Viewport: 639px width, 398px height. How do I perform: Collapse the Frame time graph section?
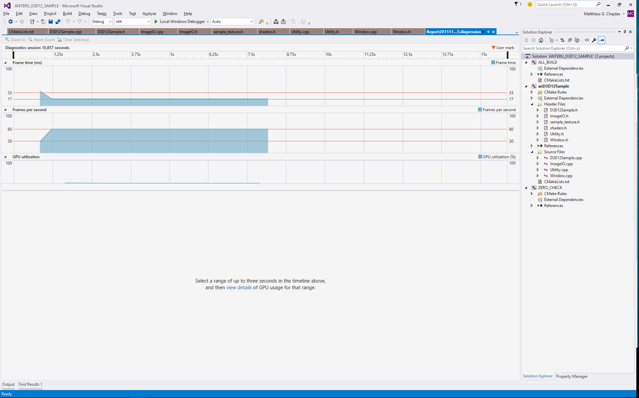tap(5, 63)
